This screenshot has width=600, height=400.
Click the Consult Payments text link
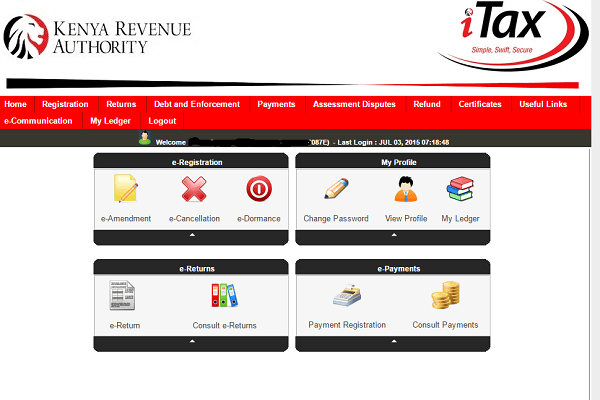click(x=445, y=325)
